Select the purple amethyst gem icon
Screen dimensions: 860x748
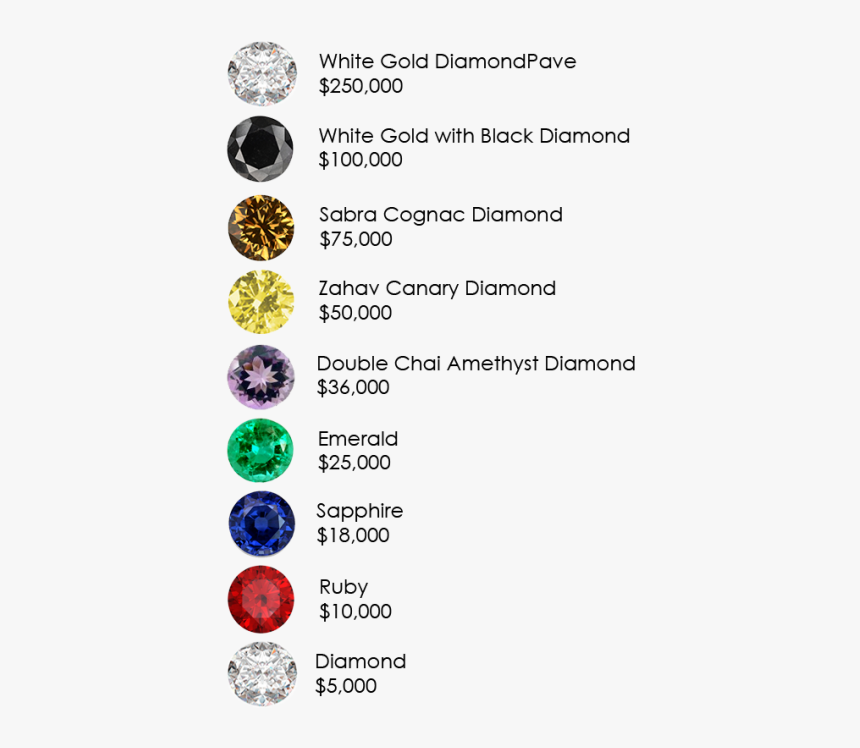(x=261, y=376)
